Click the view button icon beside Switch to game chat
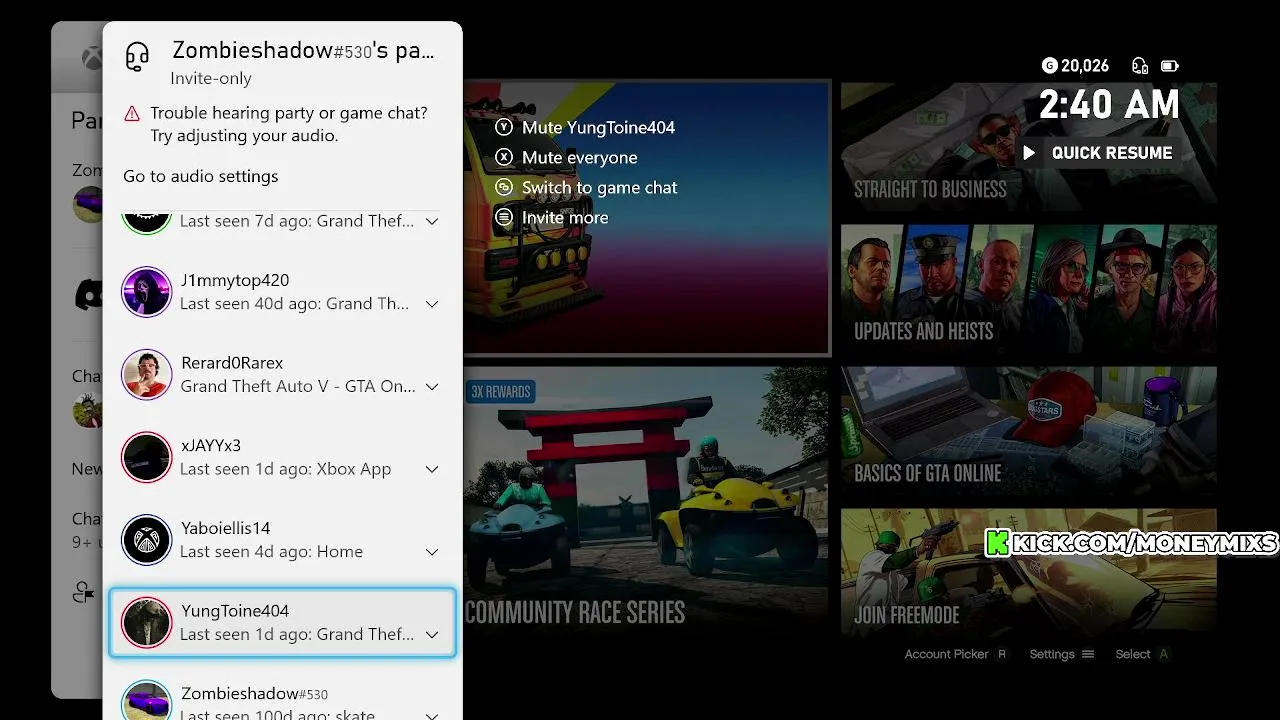This screenshot has width=1280, height=720. 504,188
